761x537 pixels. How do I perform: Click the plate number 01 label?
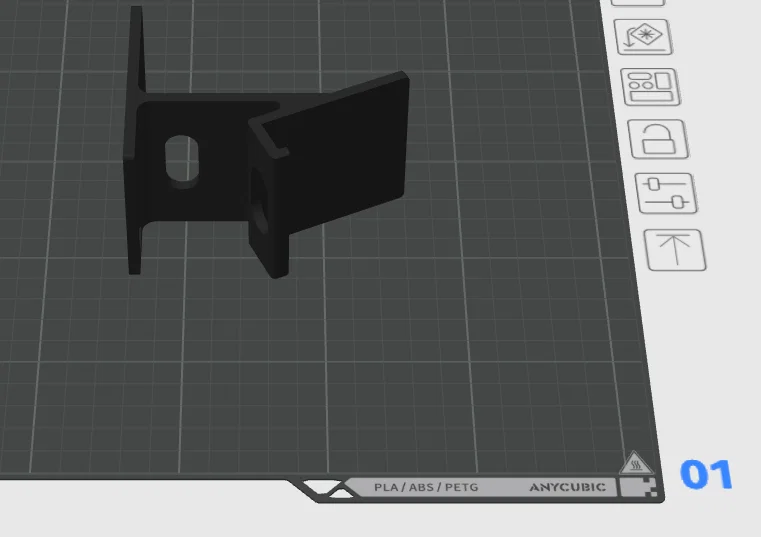click(x=706, y=474)
